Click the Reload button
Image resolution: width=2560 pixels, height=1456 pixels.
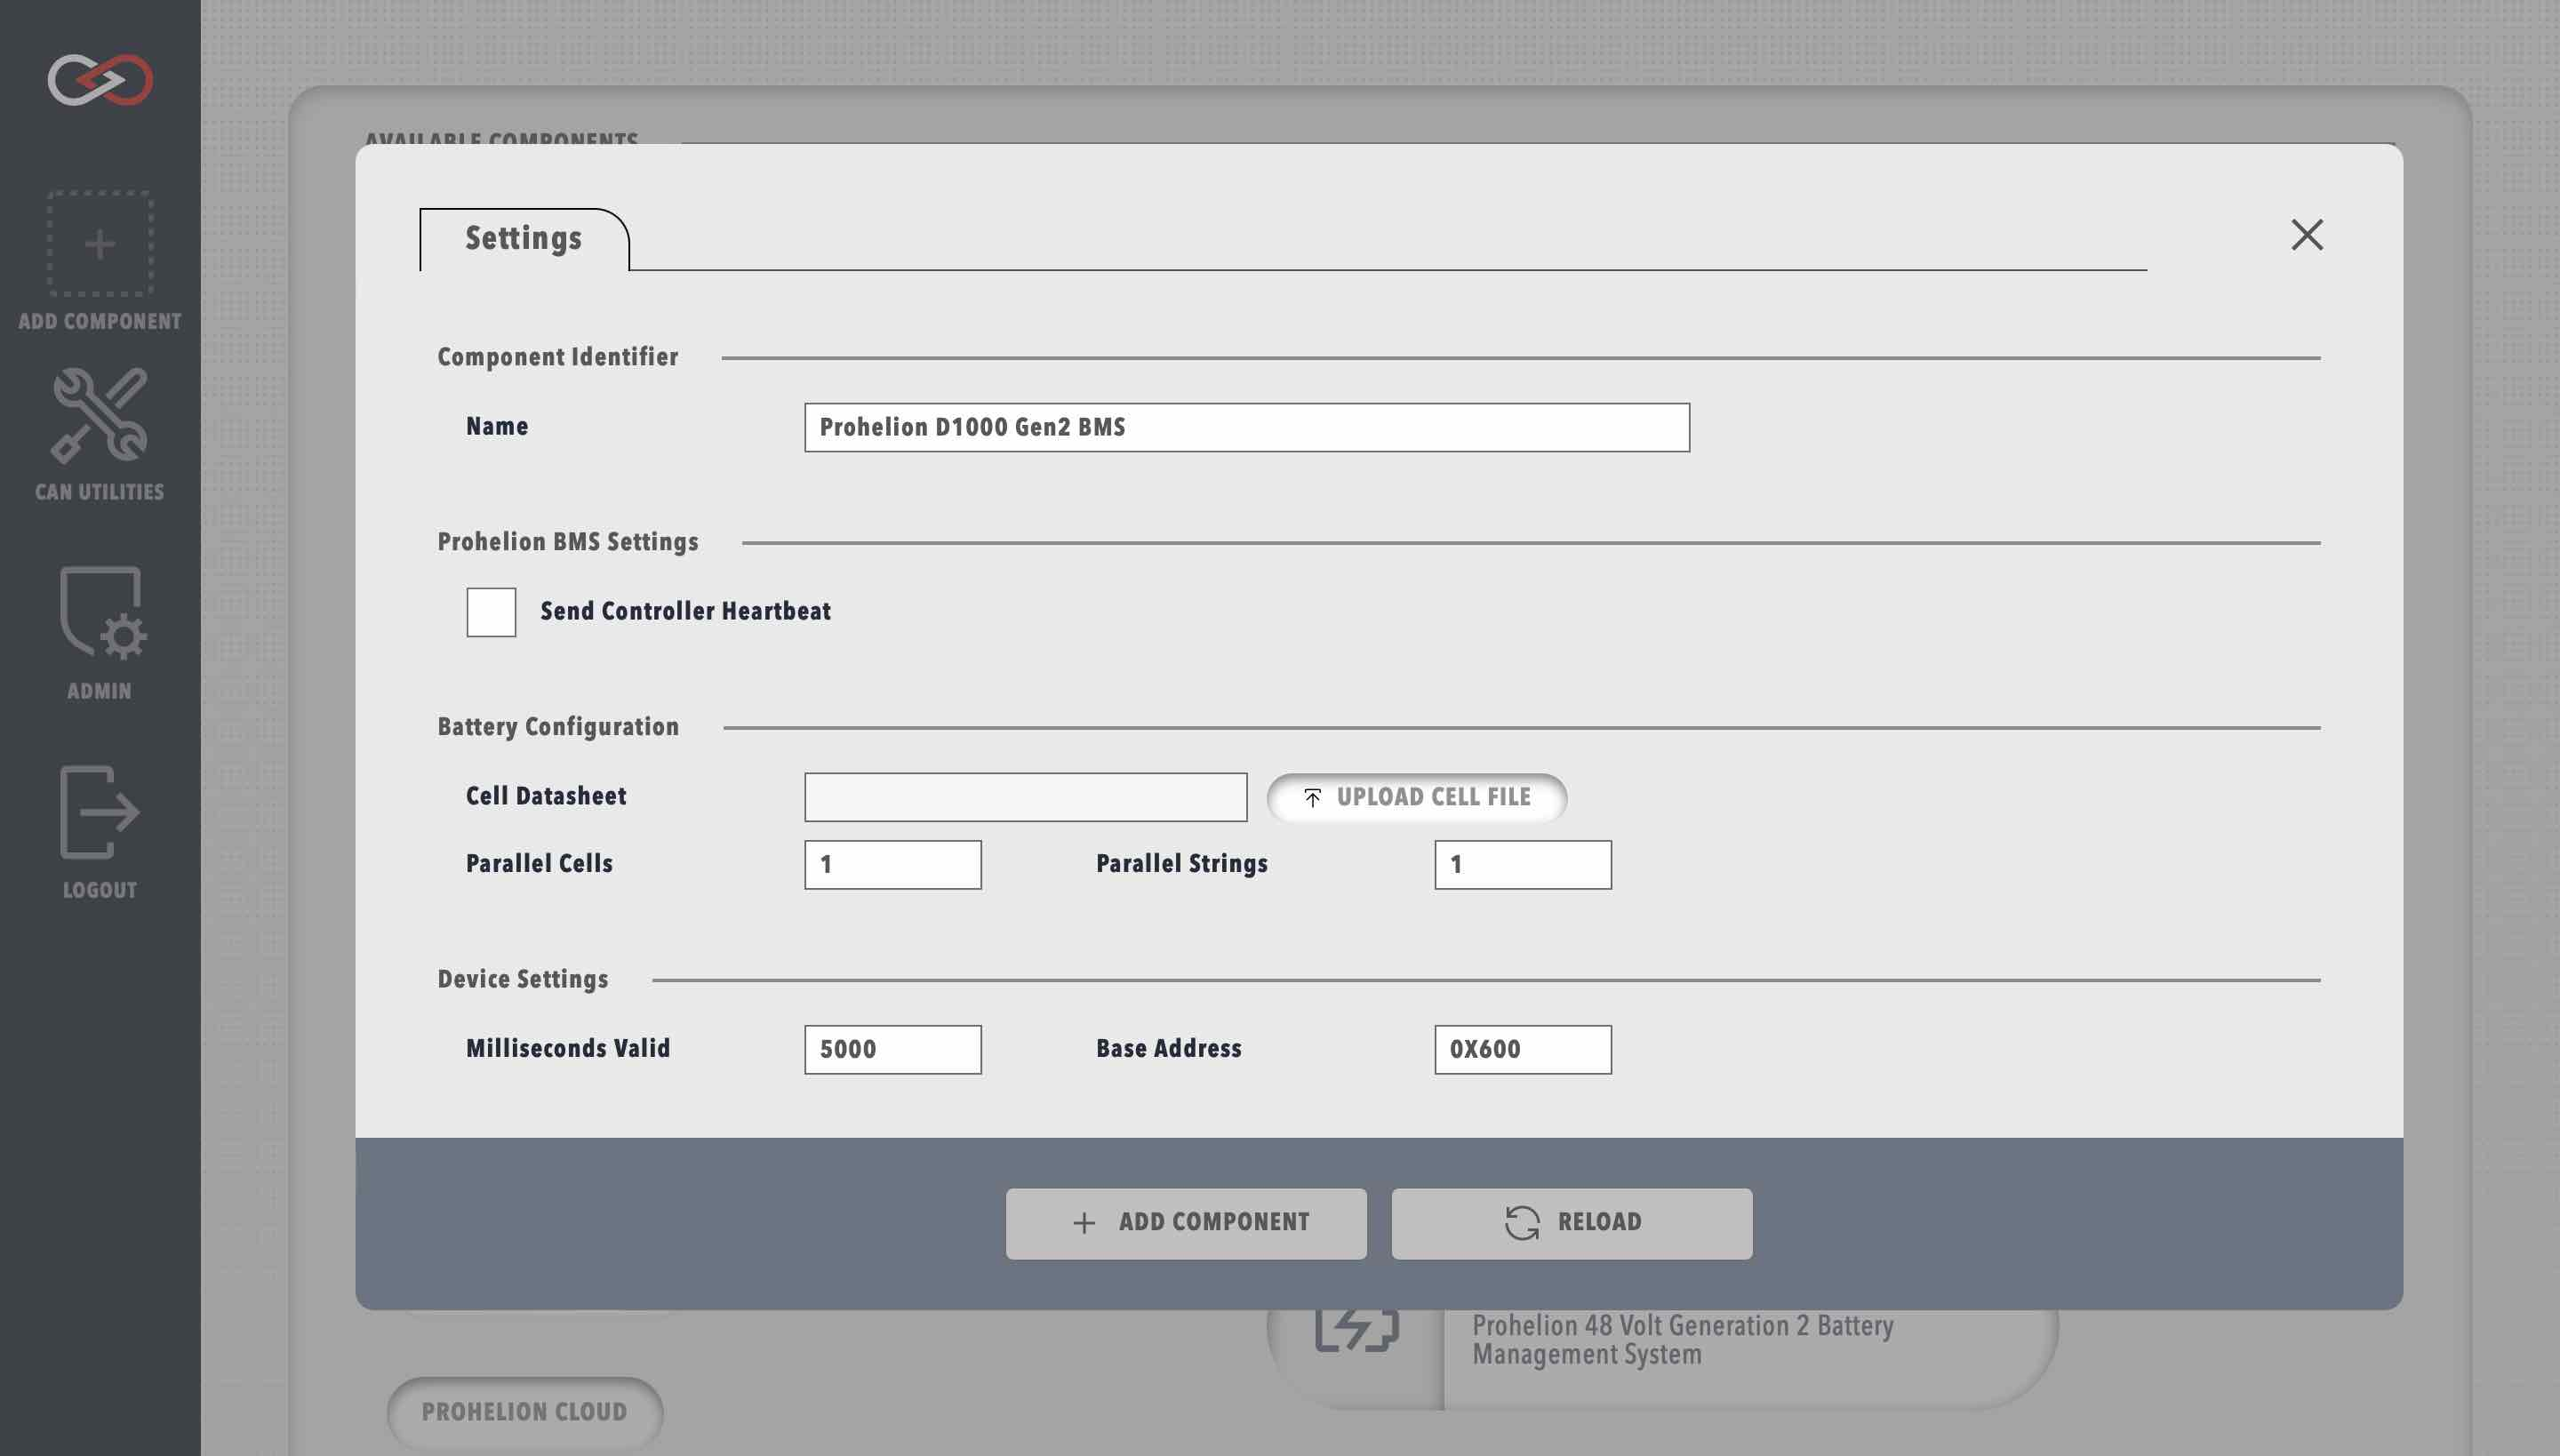1572,1223
